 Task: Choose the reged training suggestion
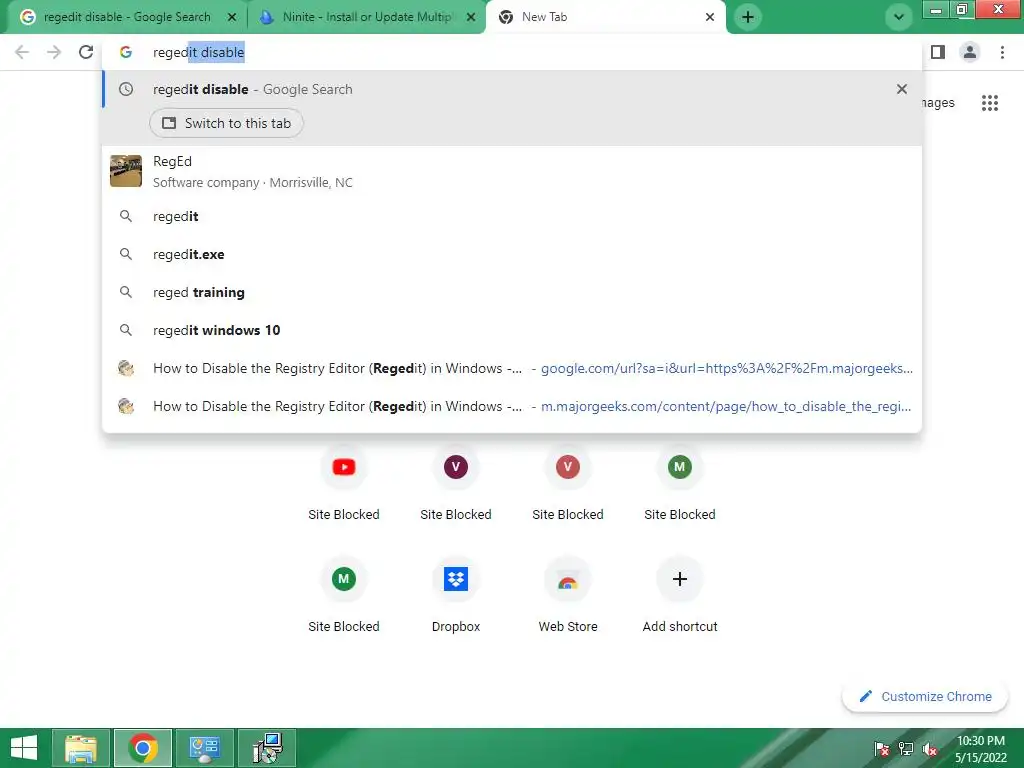[512, 292]
